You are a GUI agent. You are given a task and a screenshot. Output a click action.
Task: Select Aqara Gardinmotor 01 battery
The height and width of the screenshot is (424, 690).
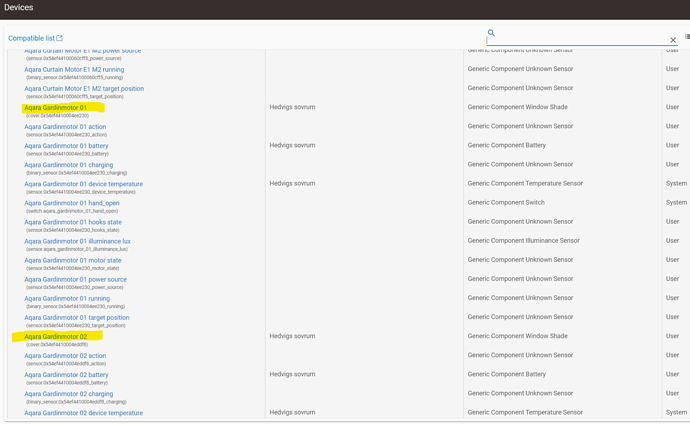tap(66, 146)
